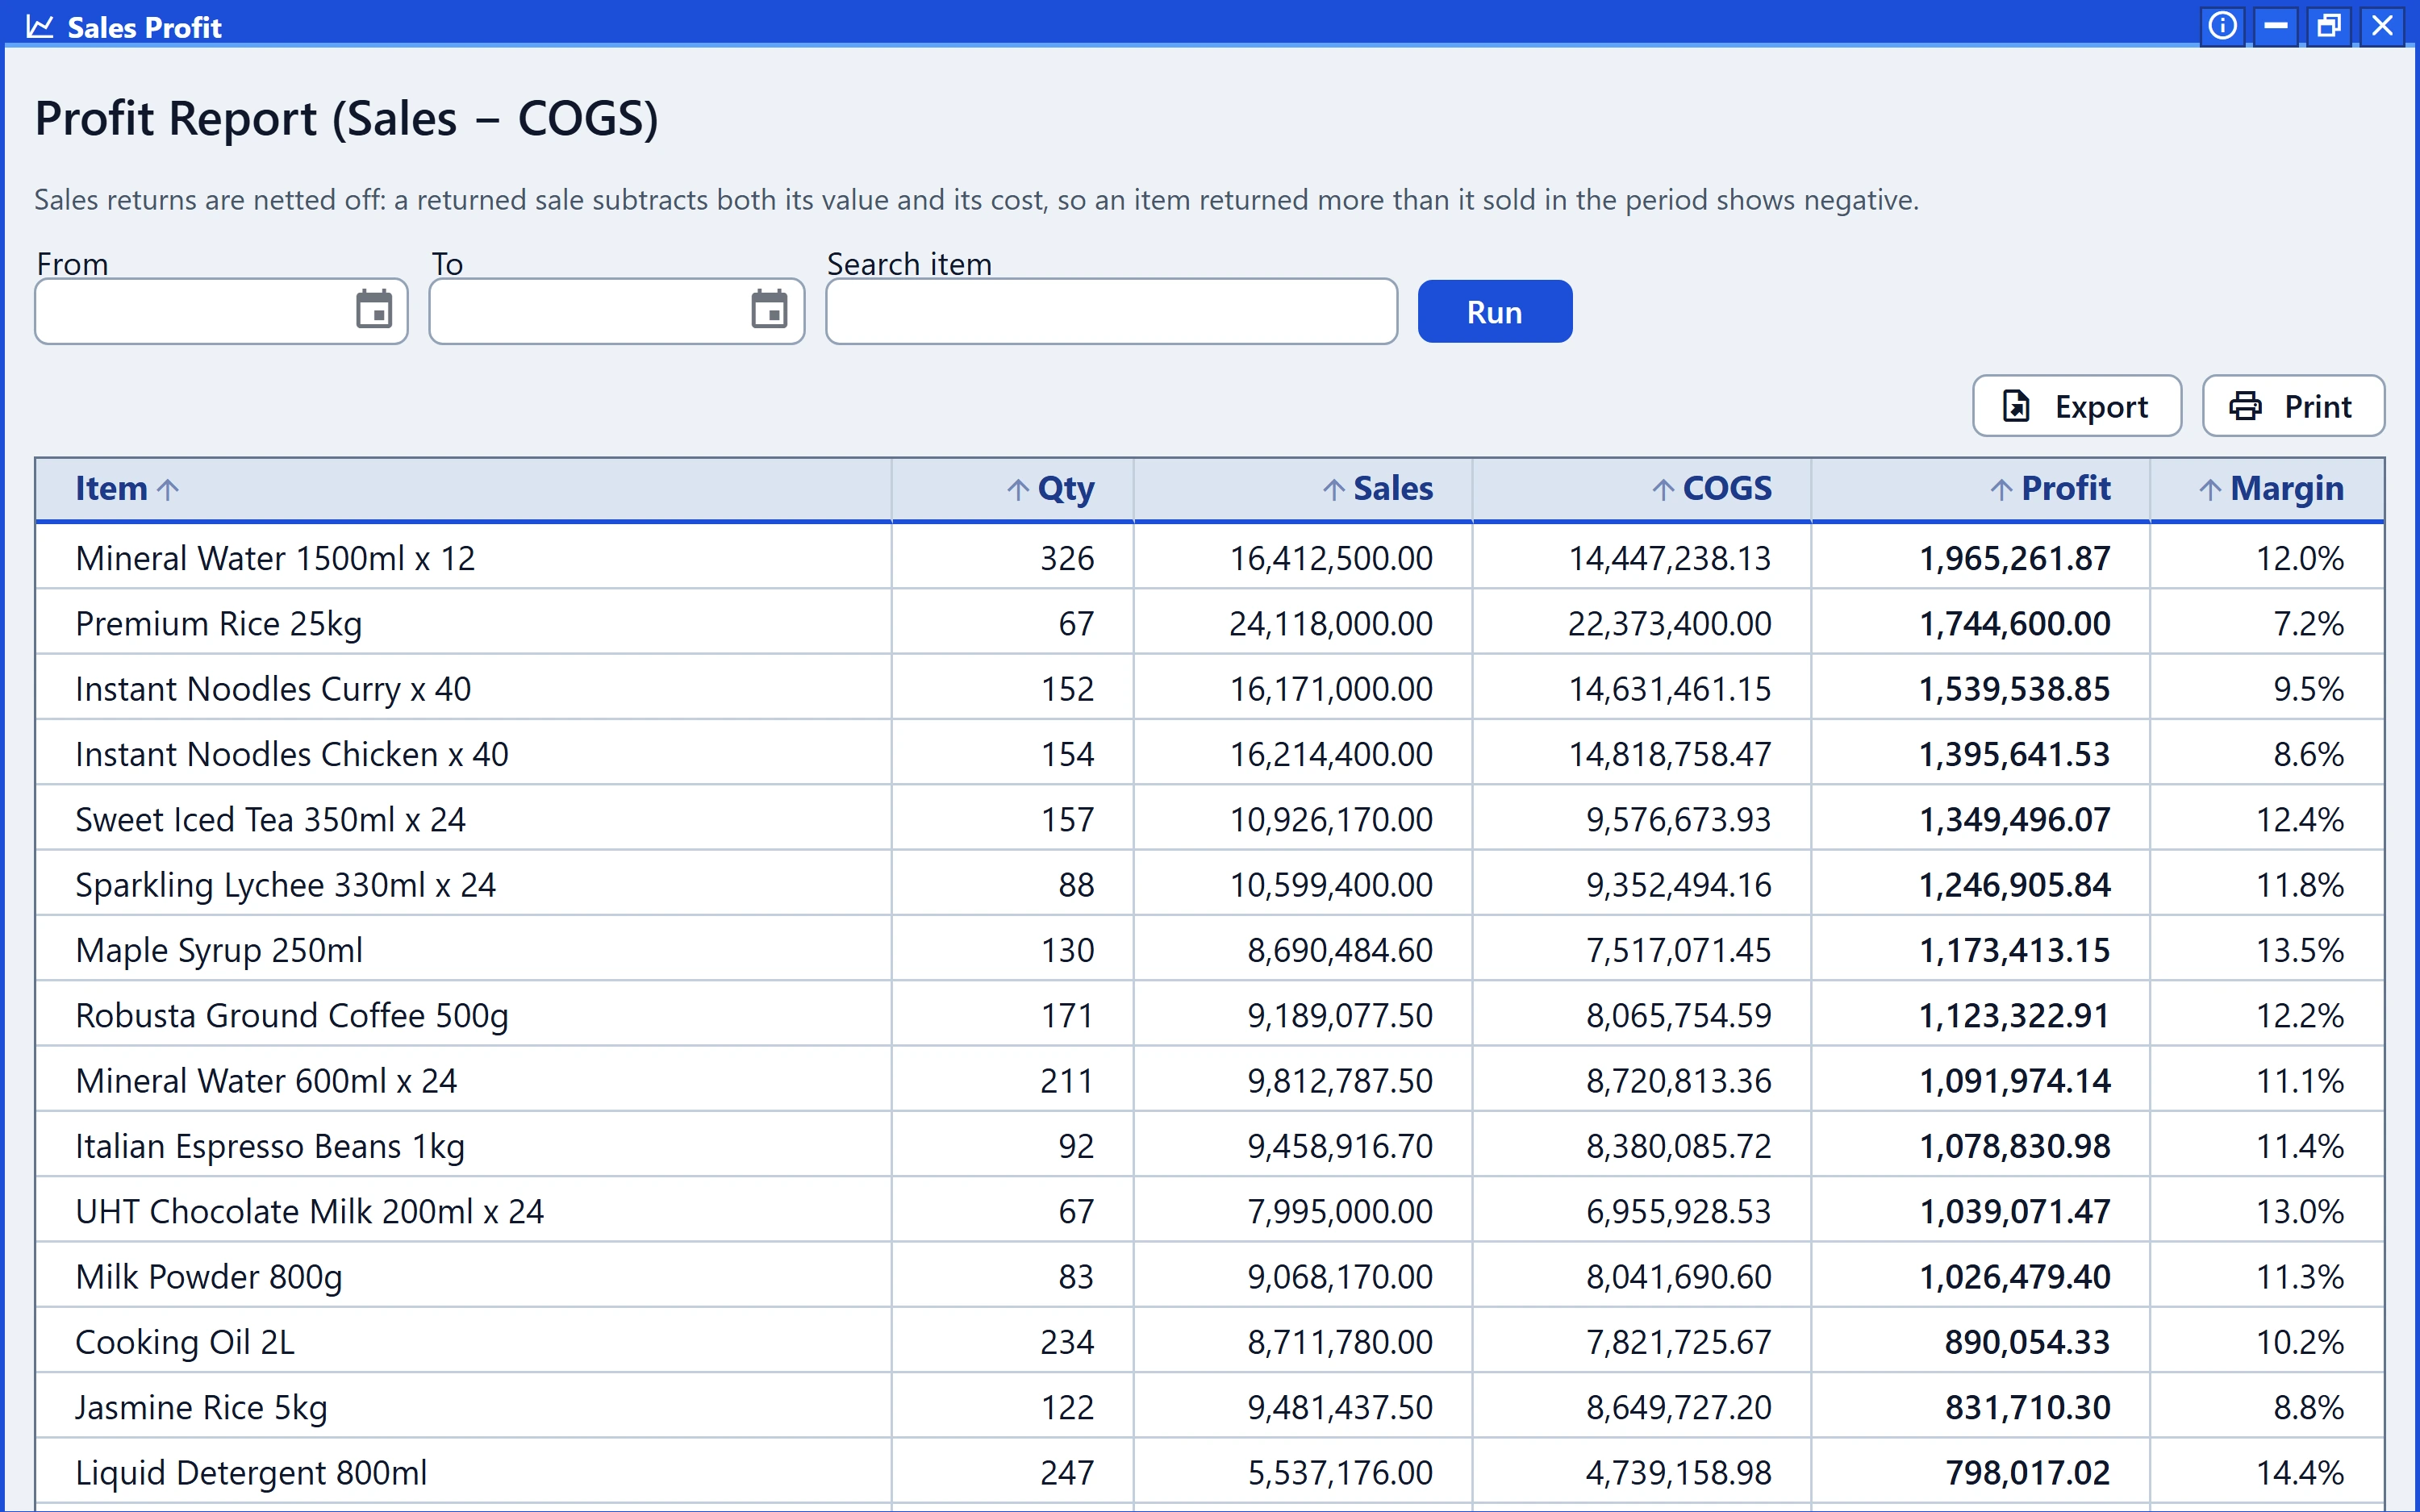Focus the To date field
This screenshot has width=2420, height=1512.
[617, 311]
